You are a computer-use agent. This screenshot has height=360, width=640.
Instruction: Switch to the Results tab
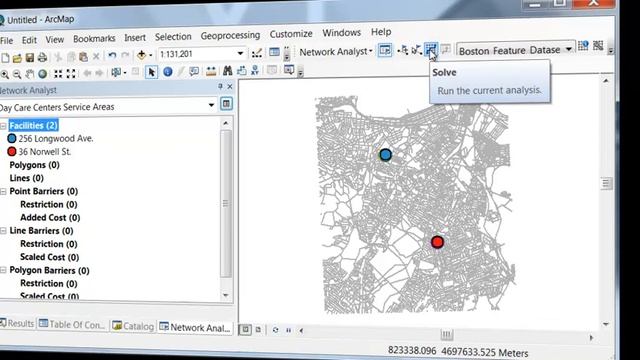(x=17, y=324)
